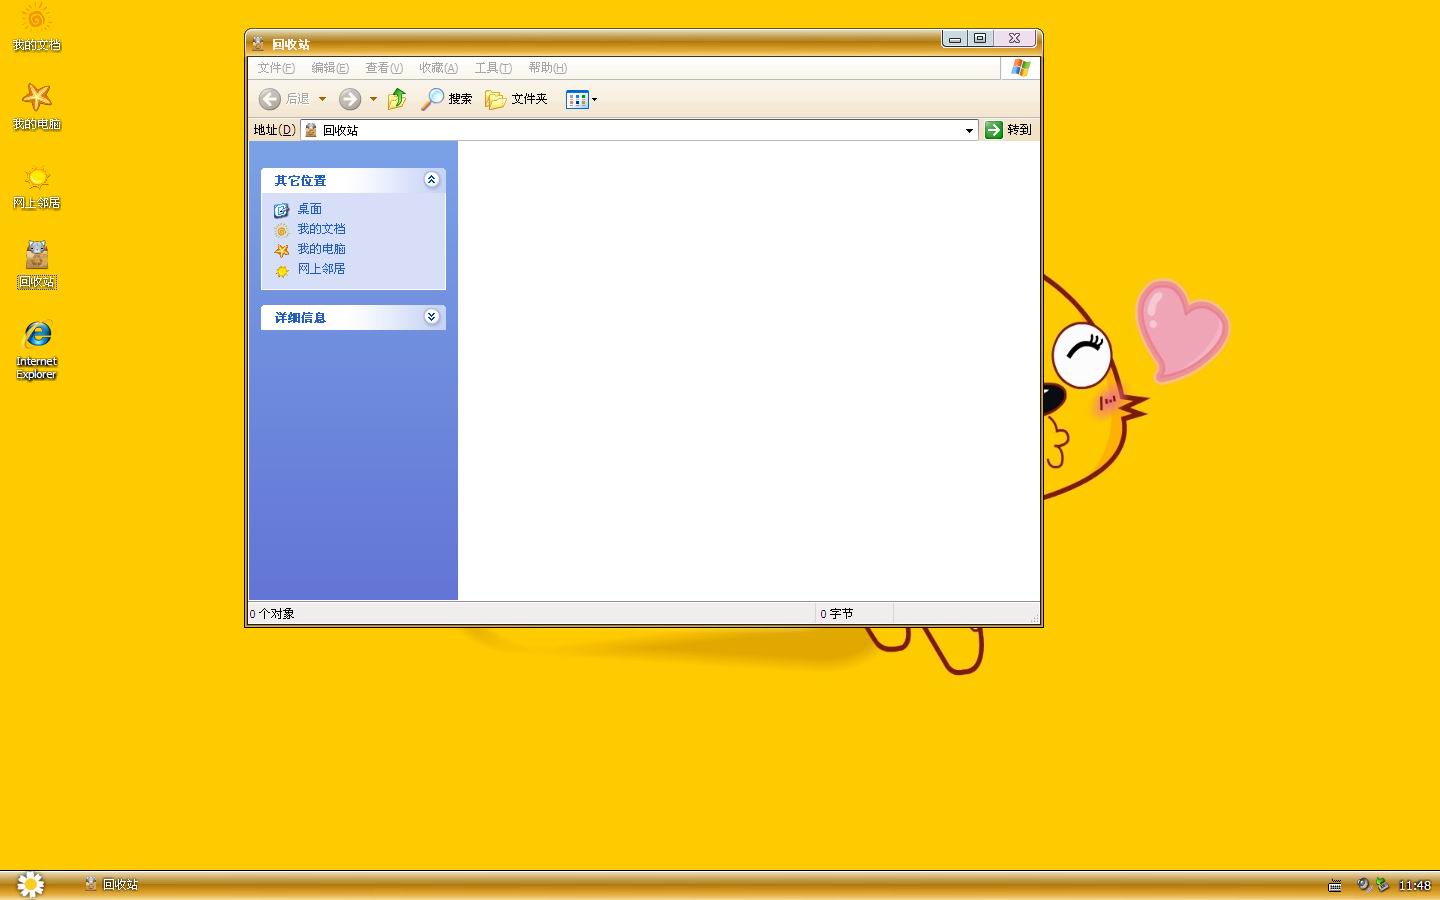This screenshot has height=900, width=1440.
Task: Open the Desktop (桌面) link in sidebar
Action: tap(309, 209)
